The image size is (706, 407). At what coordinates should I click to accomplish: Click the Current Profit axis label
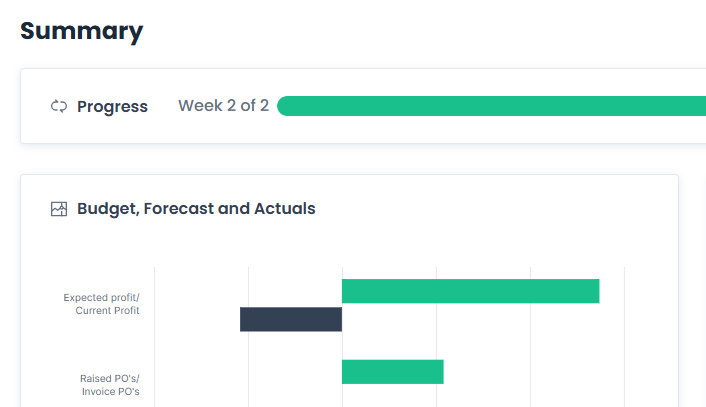coord(107,311)
